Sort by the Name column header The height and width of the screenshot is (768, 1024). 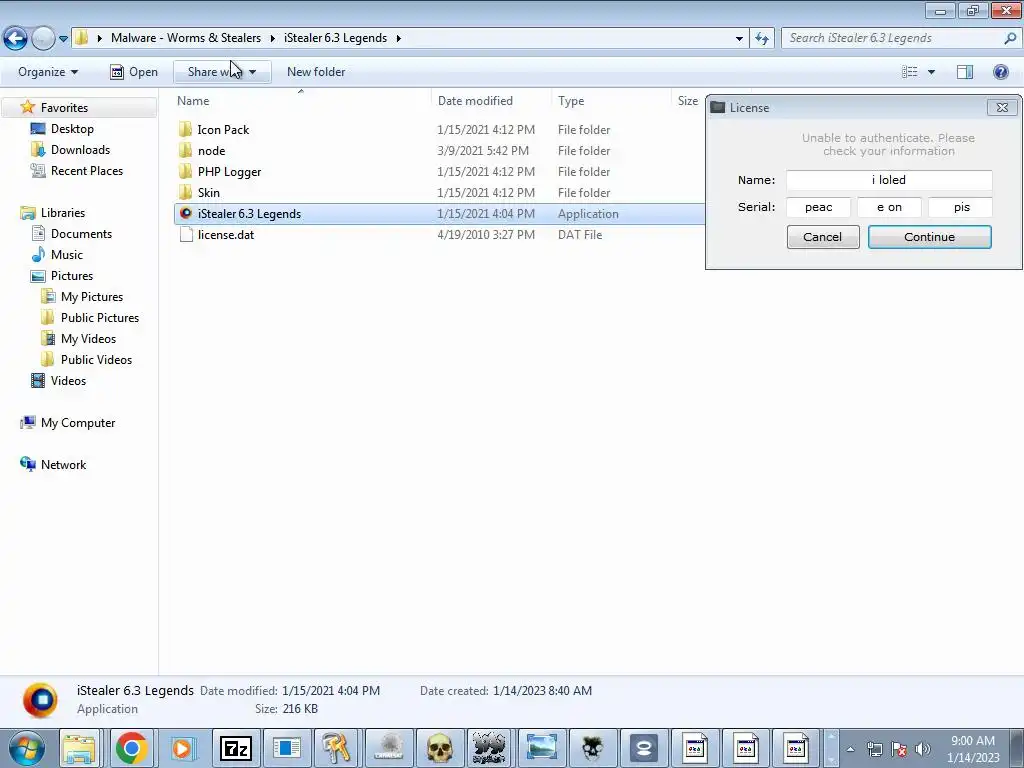tap(193, 101)
